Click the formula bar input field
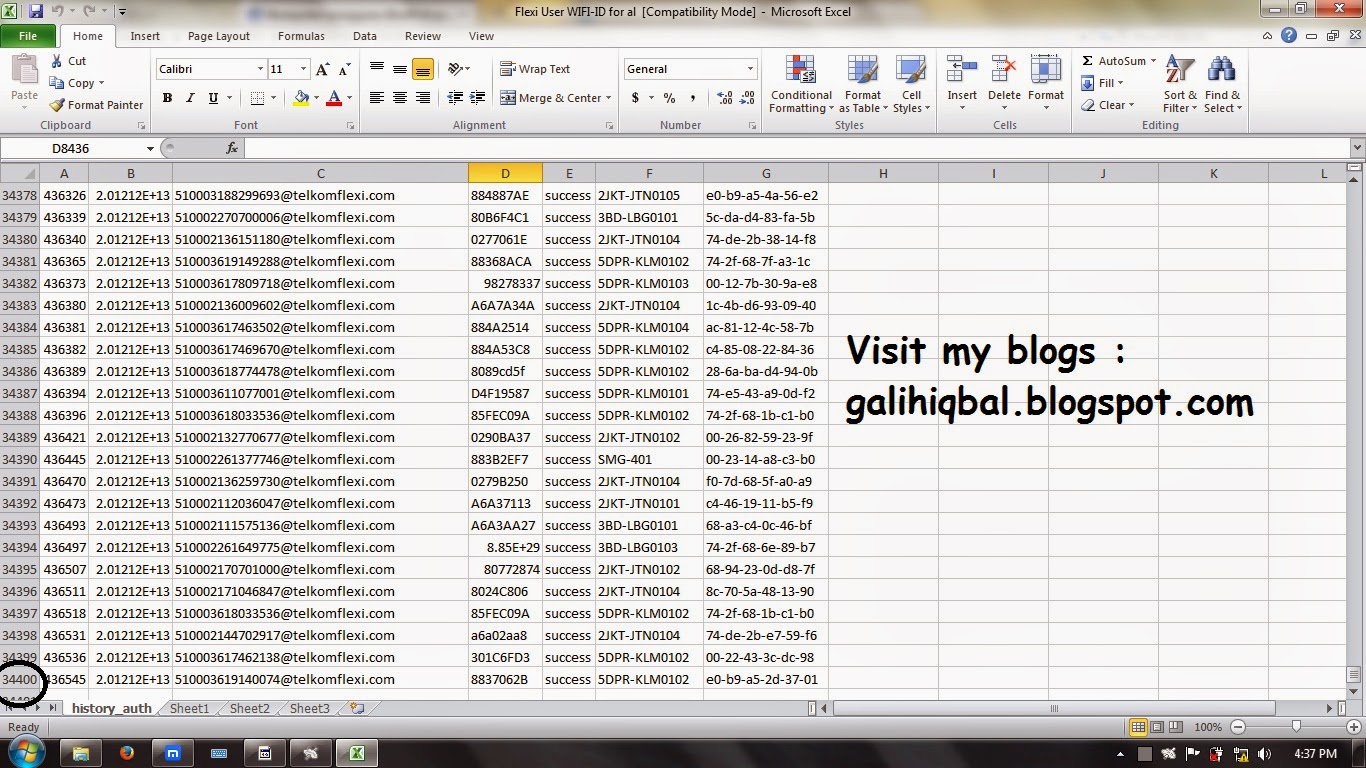 (x=798, y=148)
